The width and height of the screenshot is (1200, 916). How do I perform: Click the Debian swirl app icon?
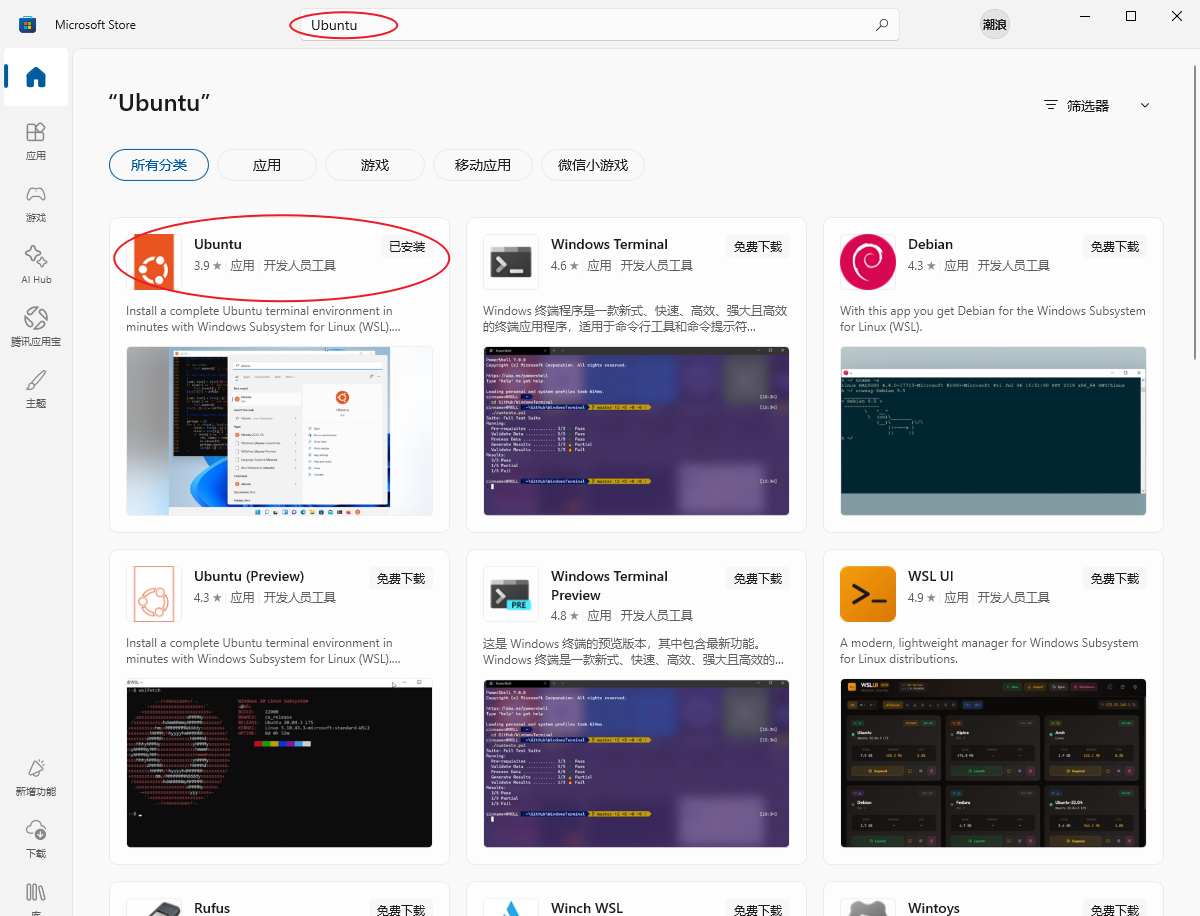click(x=868, y=262)
